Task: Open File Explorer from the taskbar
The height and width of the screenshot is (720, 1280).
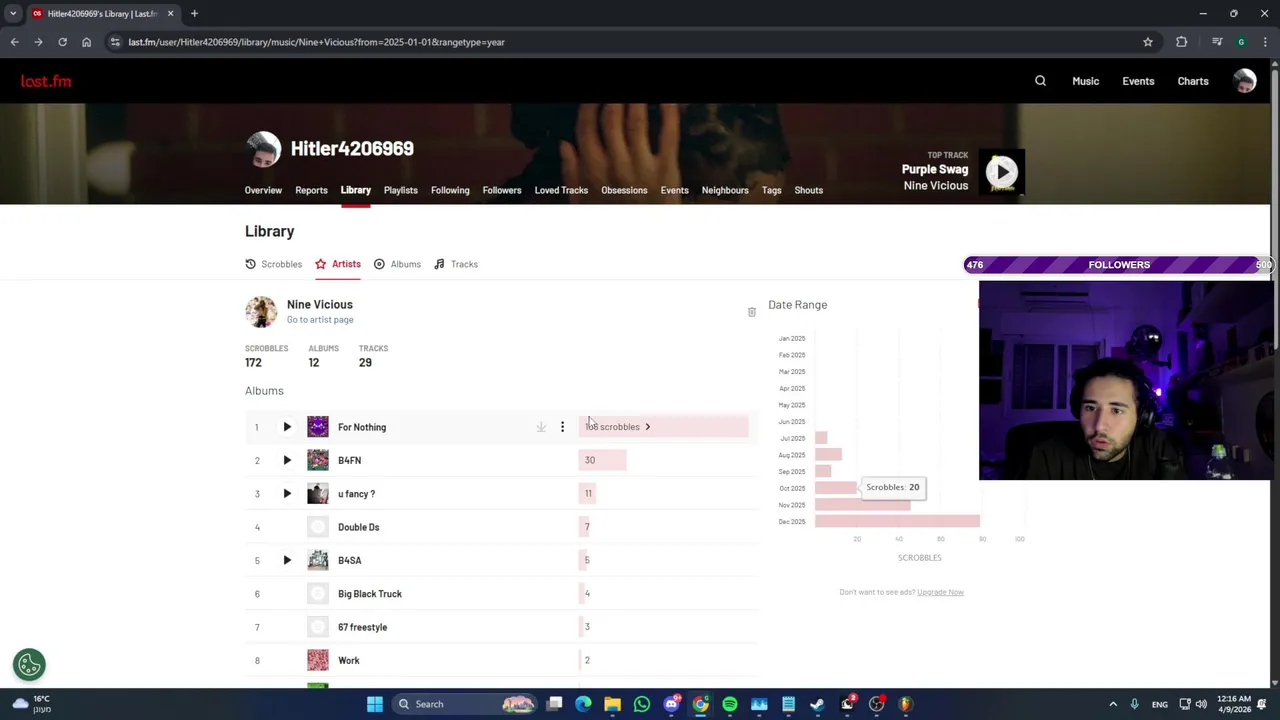Action: pos(613,704)
